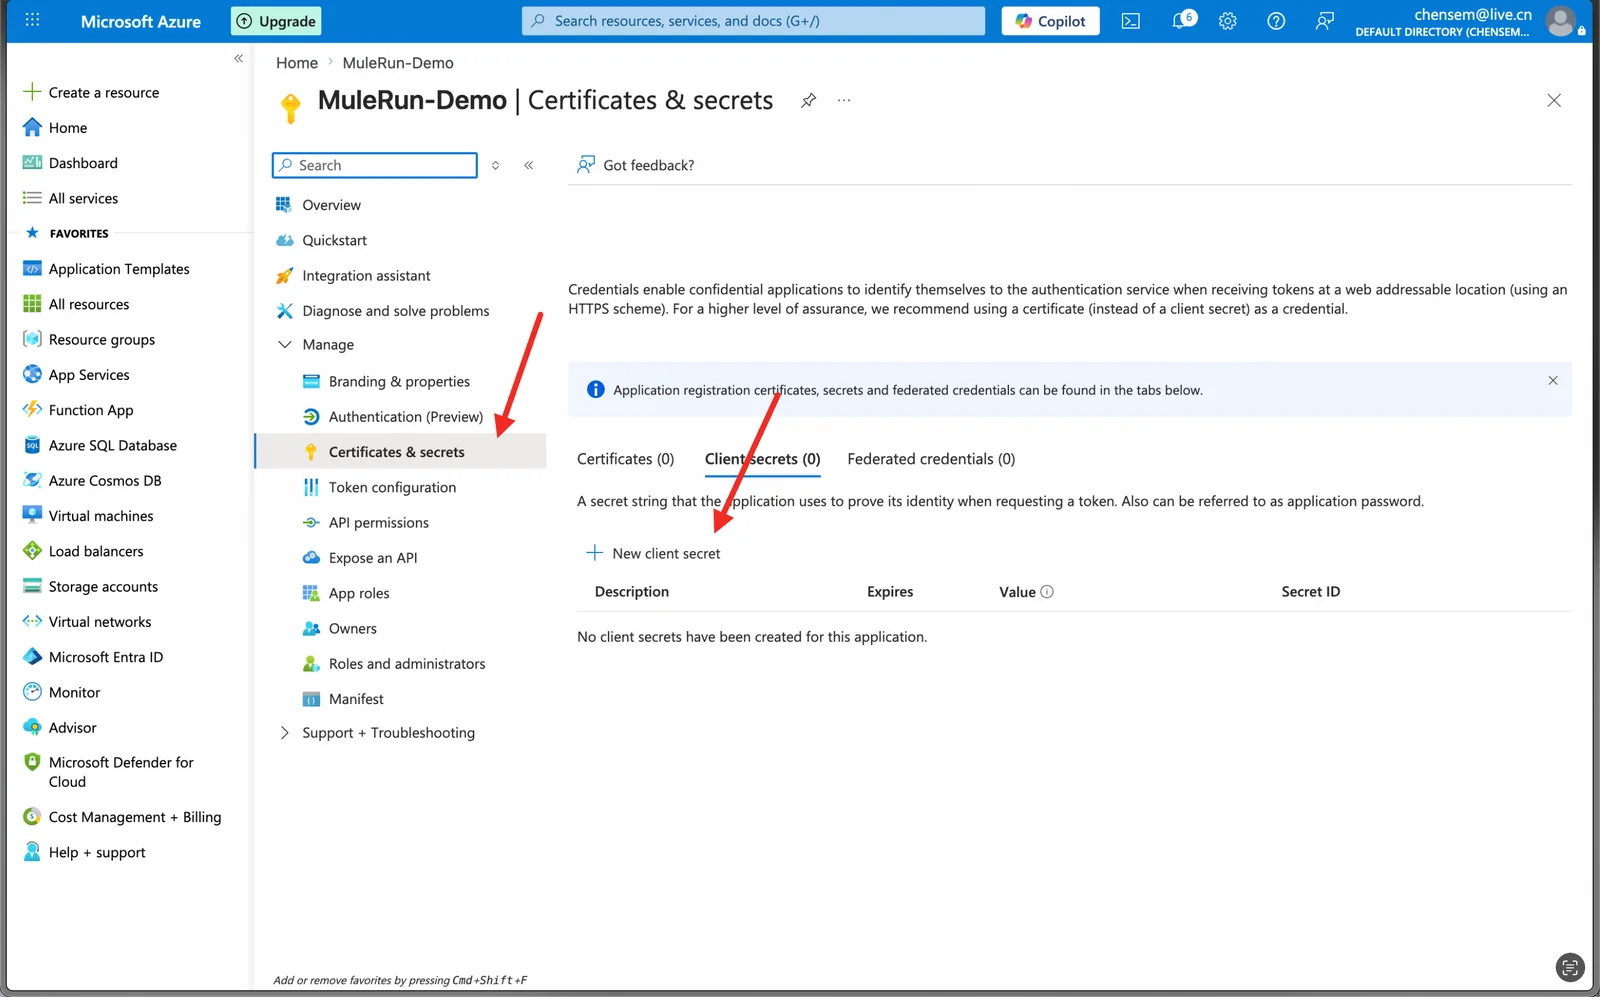This screenshot has height=997, width=1600.
Task: Open Roles and administrators
Action: coord(407,664)
